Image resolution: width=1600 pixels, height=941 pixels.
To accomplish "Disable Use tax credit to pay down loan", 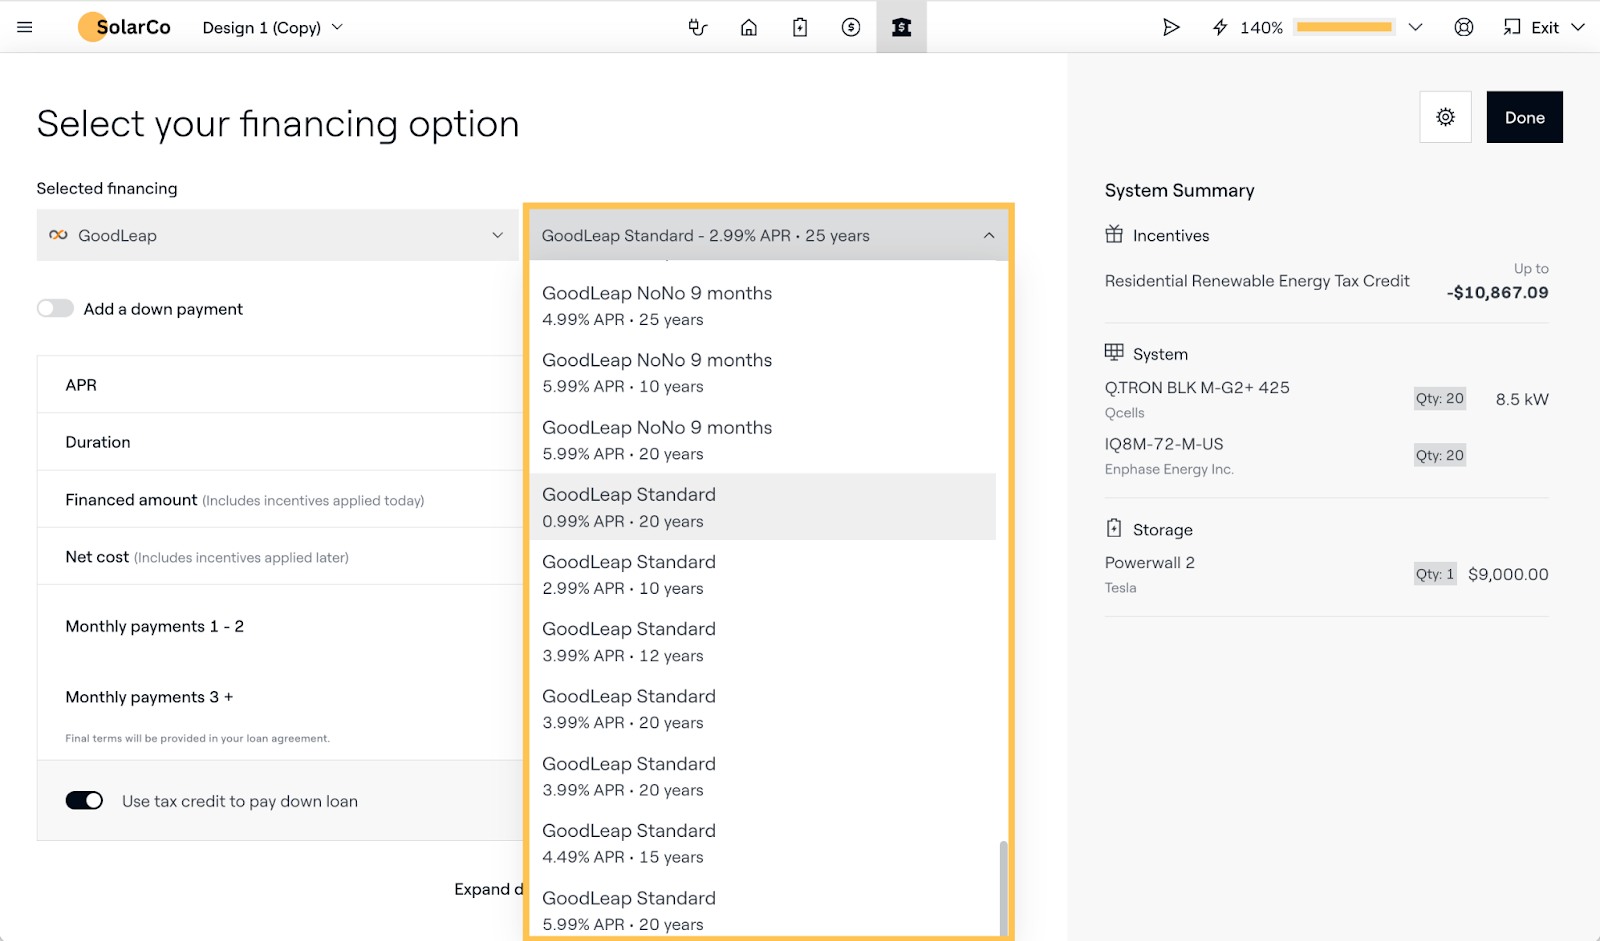I will 85,801.
